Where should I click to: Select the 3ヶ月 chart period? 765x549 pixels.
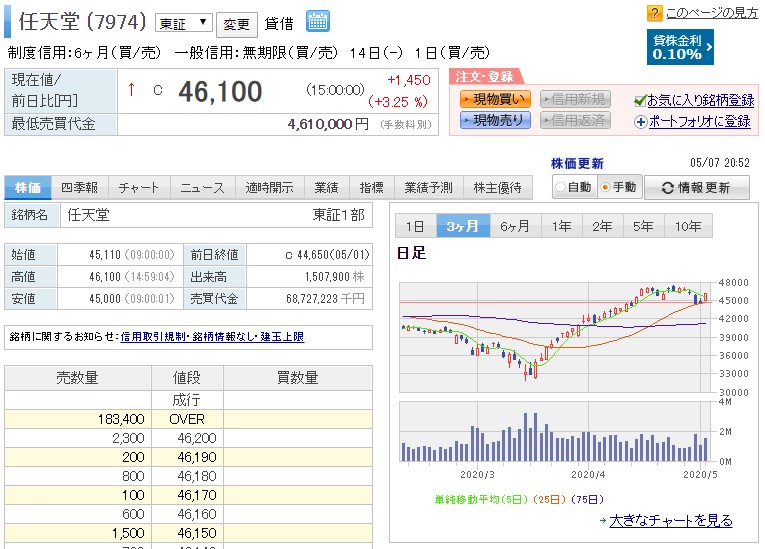(463, 226)
